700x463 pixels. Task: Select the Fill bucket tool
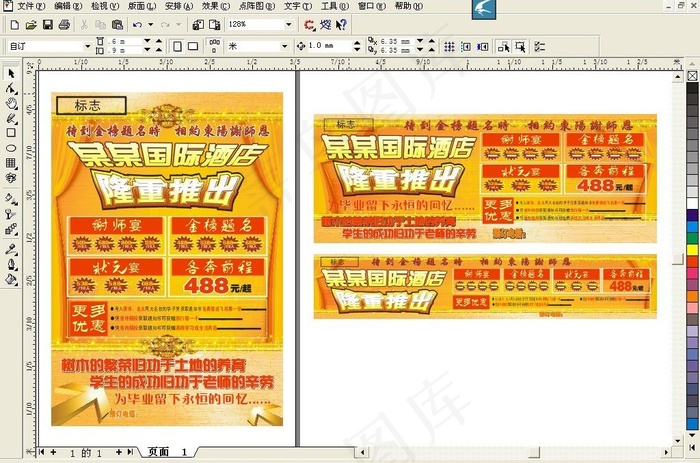point(11,280)
